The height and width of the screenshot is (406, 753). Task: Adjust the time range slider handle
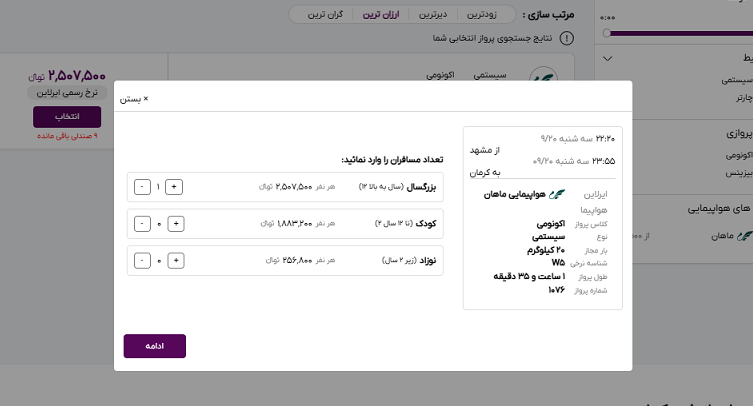(x=607, y=33)
